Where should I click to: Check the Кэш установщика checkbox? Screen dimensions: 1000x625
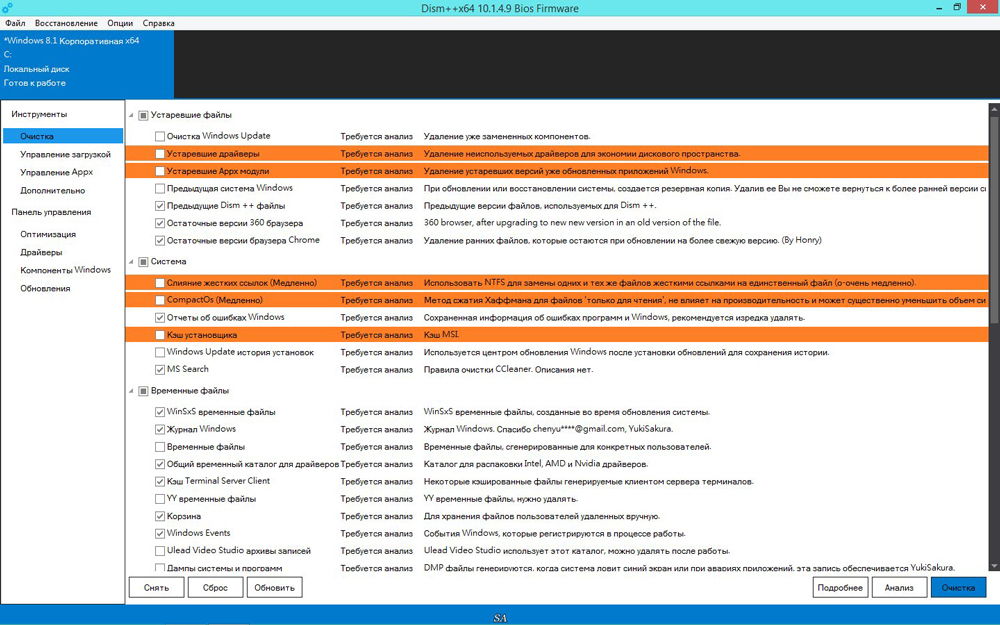[x=160, y=335]
